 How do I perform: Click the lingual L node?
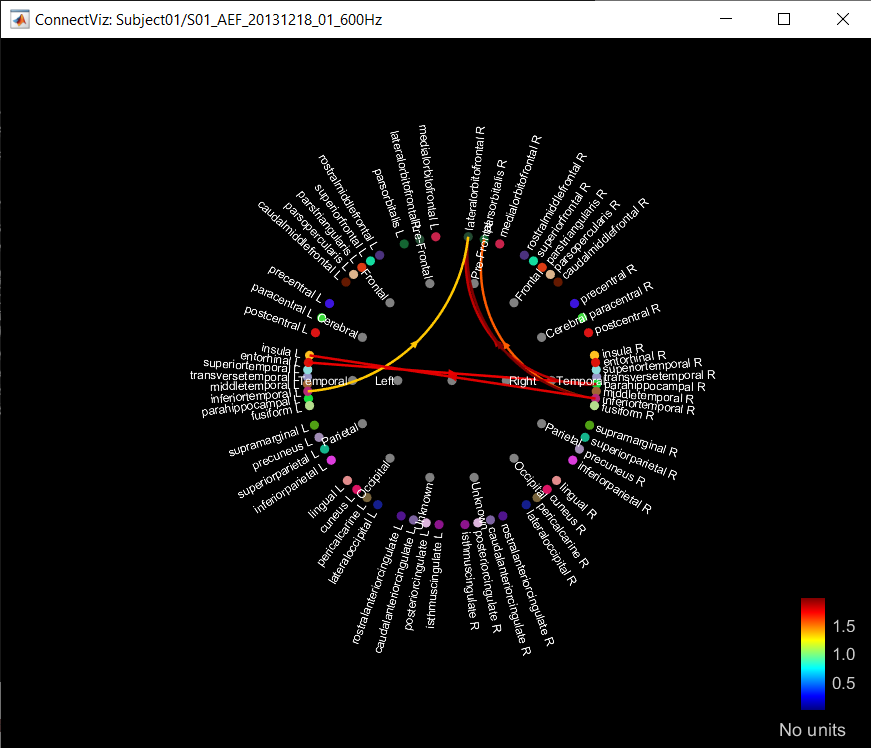coord(348,480)
